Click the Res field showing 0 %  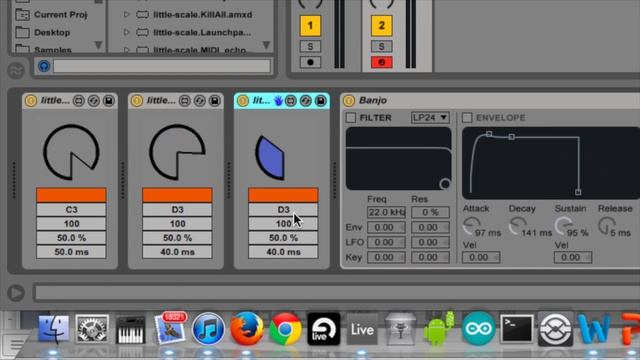tap(430, 212)
